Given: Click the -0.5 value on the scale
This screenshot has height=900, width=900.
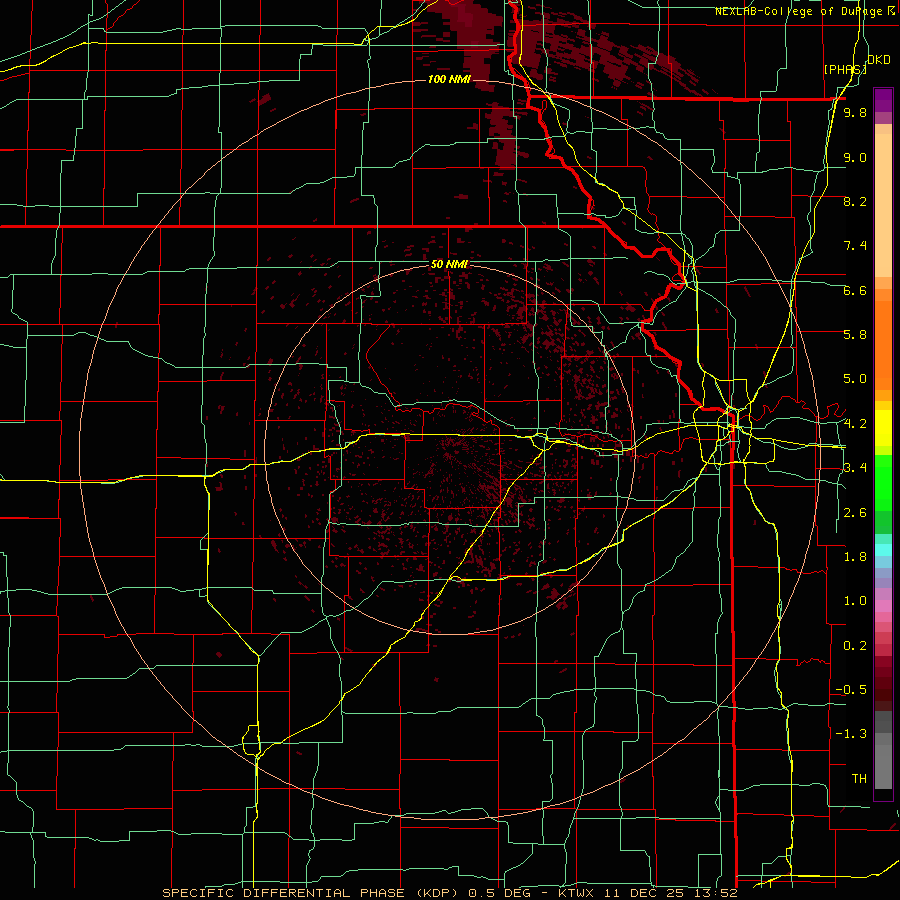Looking at the screenshot, I should coord(851,689).
